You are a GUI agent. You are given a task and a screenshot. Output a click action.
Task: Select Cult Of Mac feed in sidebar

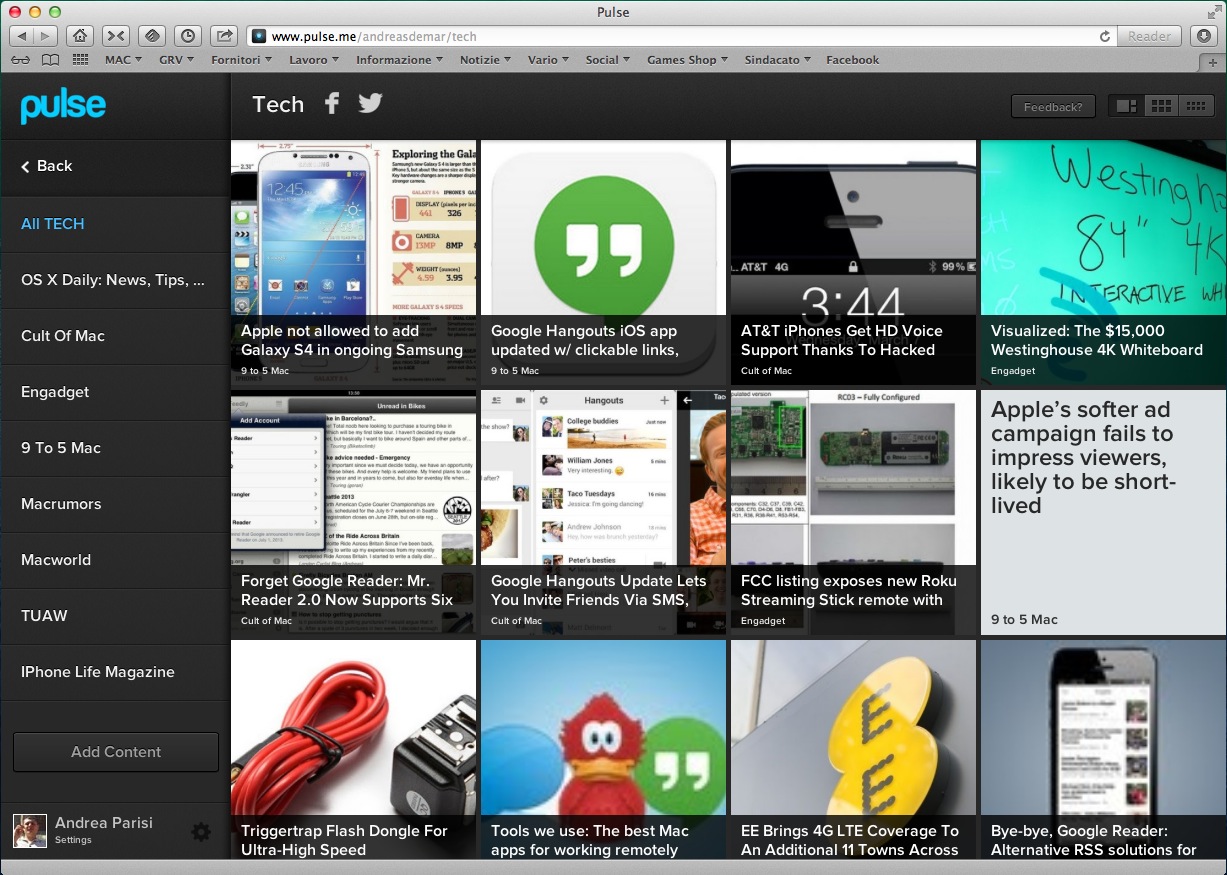pos(115,336)
